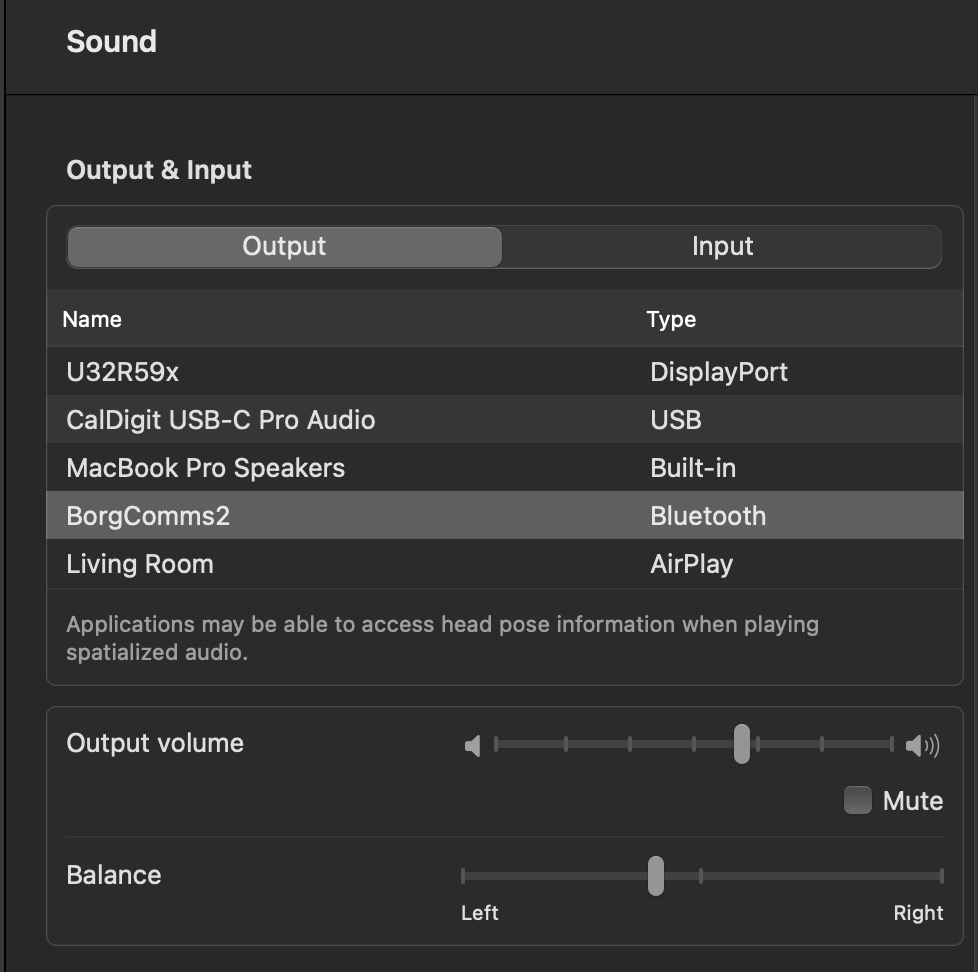Viewport: 978px width, 972px height.
Task: Click the Output volume slider knob
Action: [x=741, y=744]
